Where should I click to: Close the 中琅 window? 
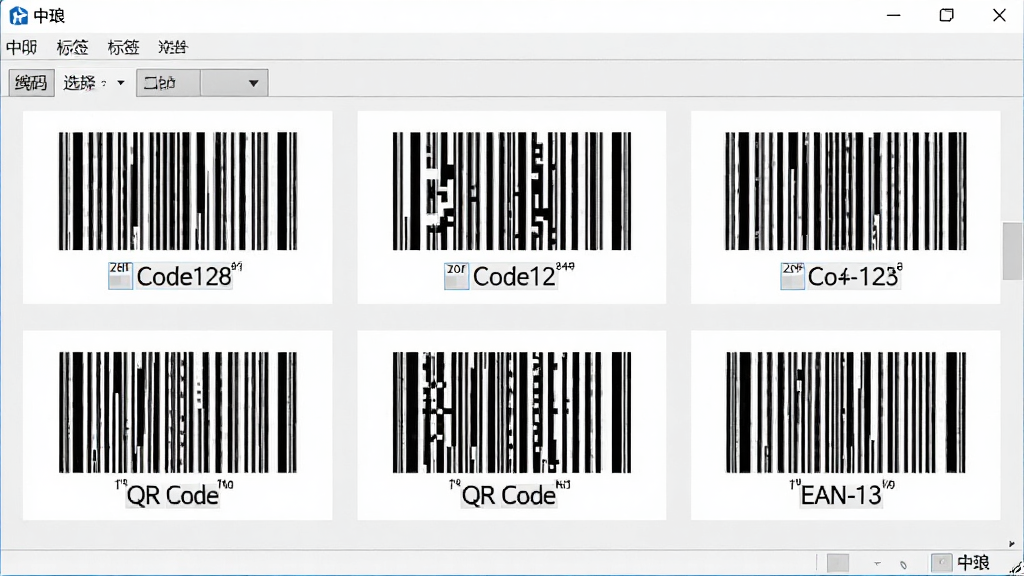click(999, 15)
